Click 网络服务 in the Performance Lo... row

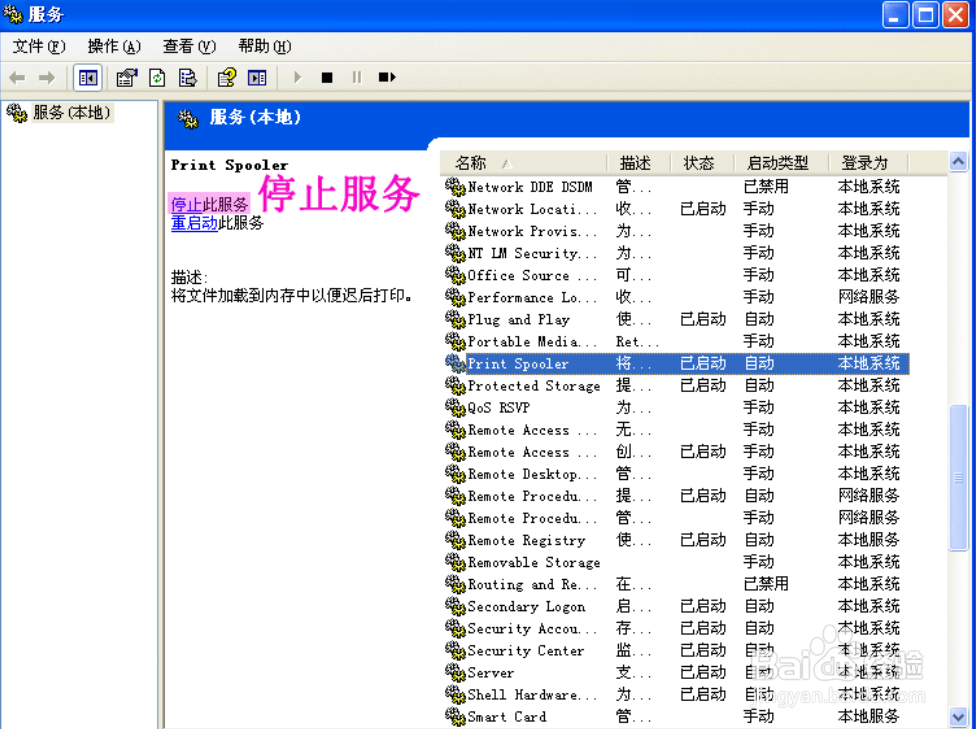(868, 297)
